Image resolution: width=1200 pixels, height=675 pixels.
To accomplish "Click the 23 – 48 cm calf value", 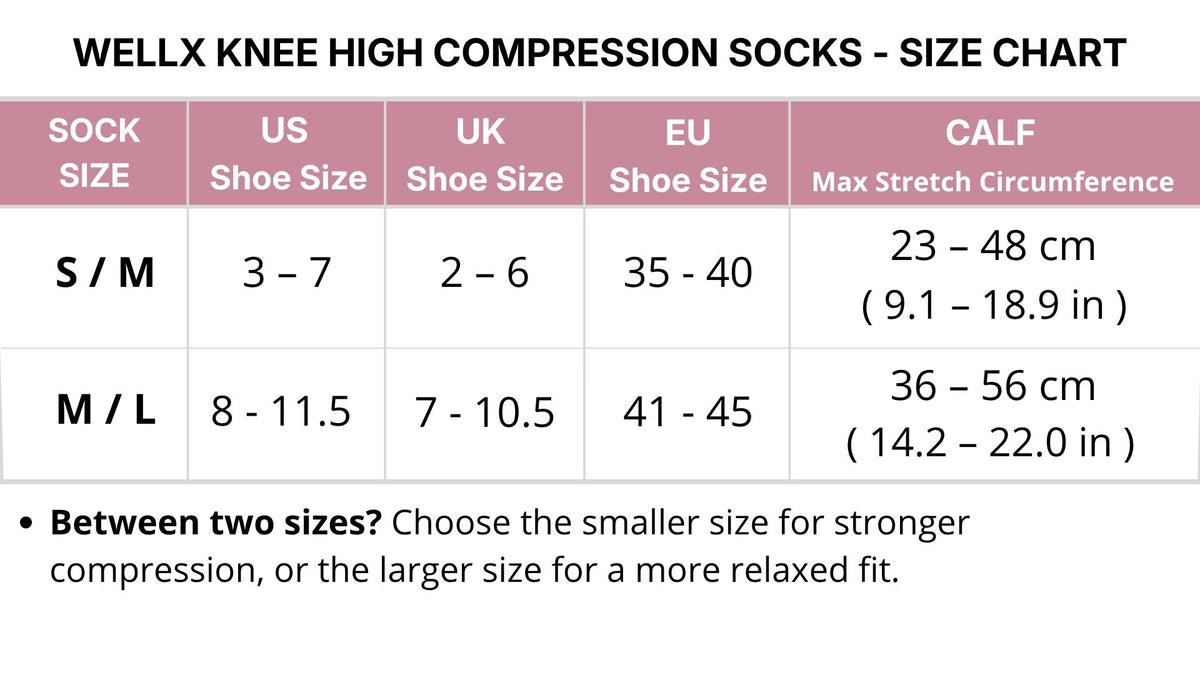I will tap(993, 246).
